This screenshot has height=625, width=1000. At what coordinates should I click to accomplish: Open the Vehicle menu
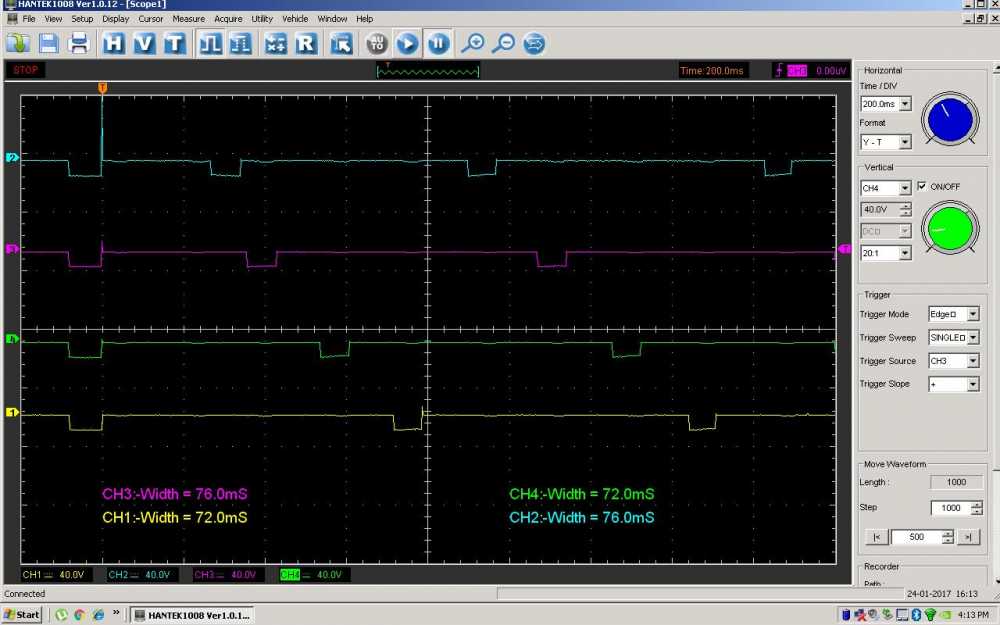coord(295,18)
